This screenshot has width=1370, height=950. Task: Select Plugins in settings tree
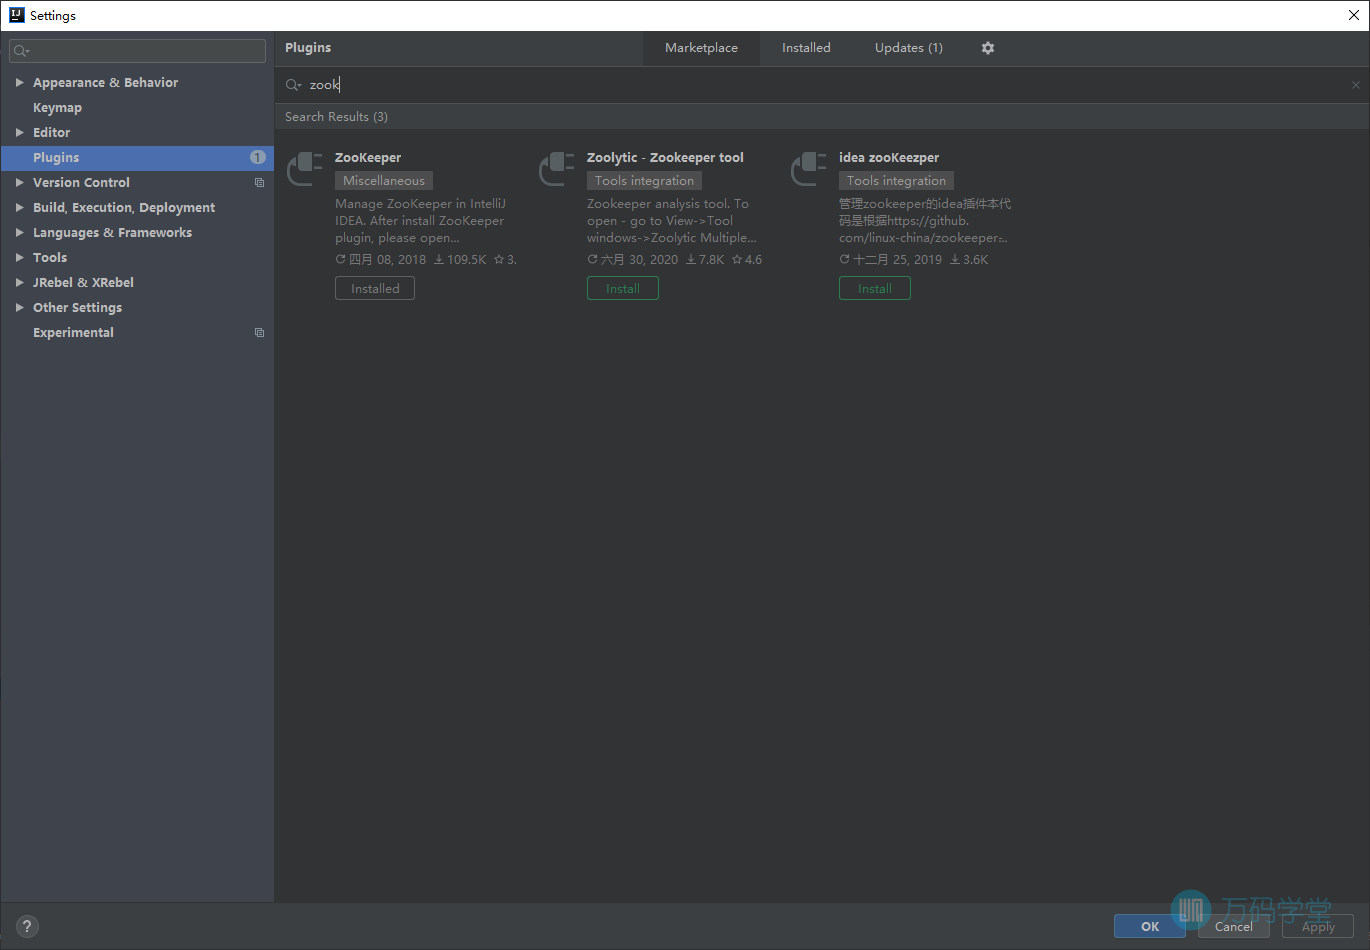pos(137,158)
